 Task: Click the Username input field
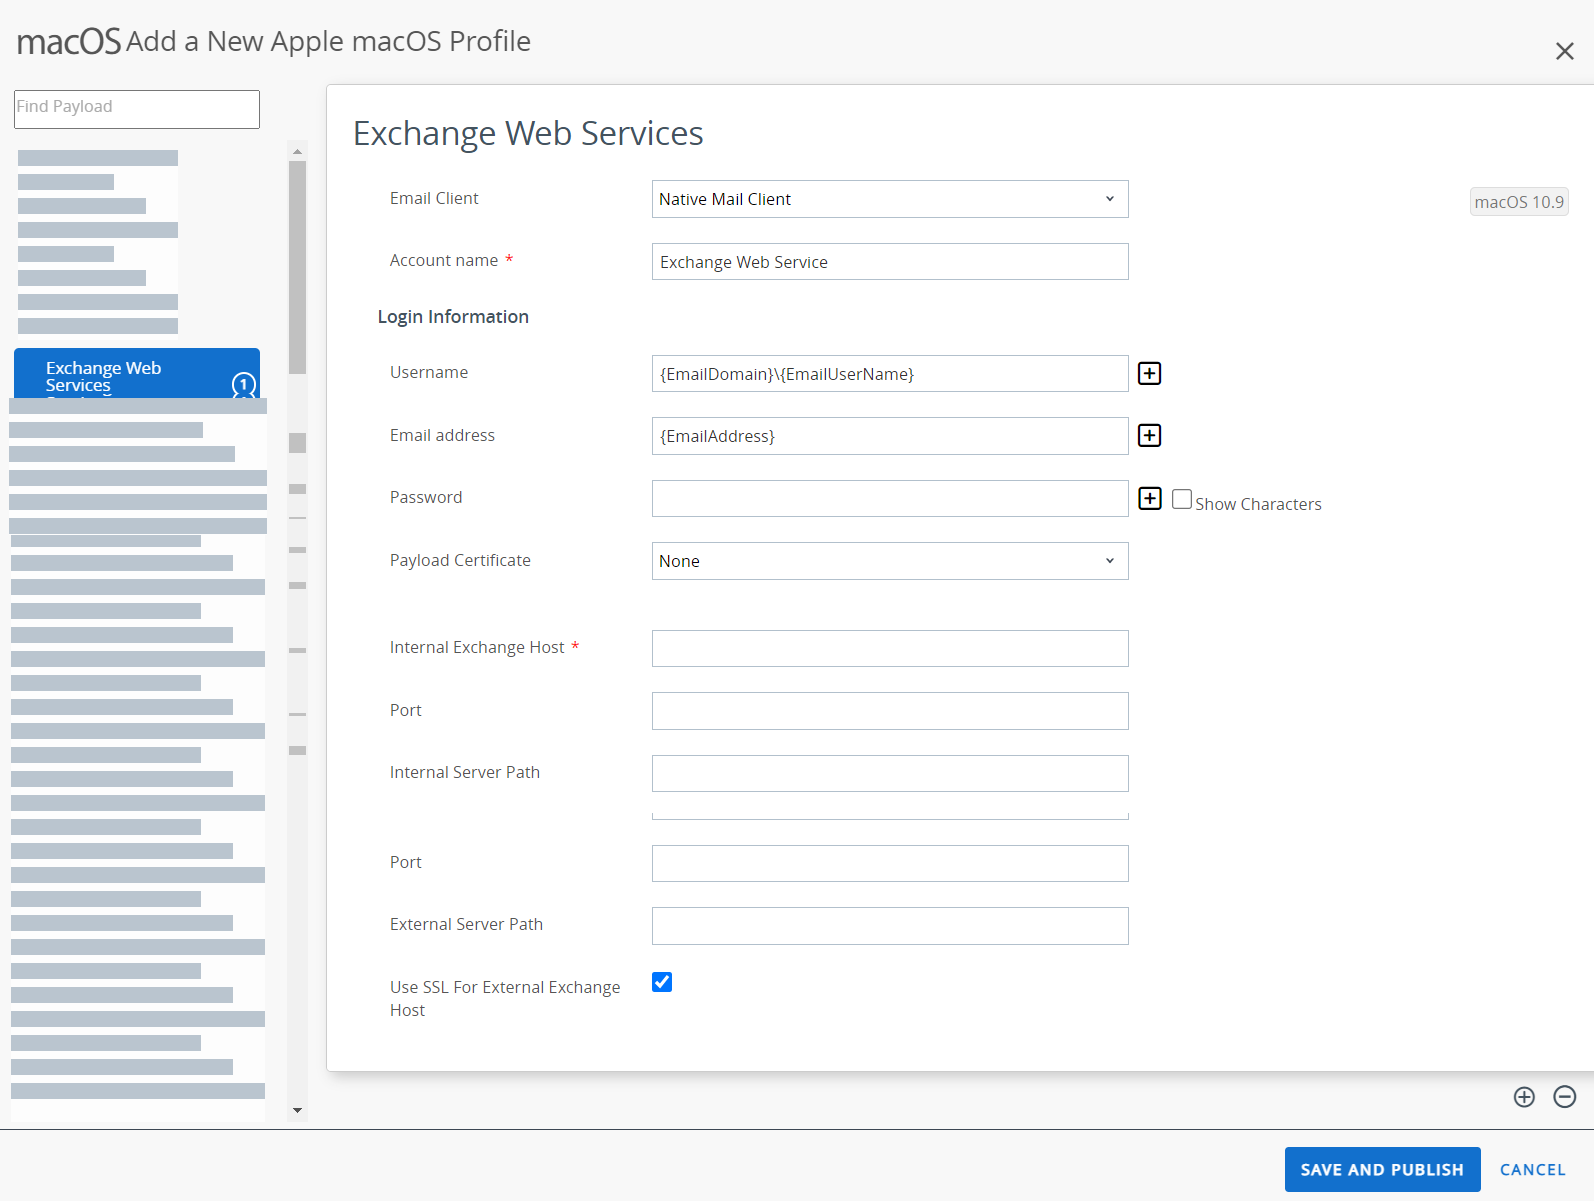click(x=890, y=374)
